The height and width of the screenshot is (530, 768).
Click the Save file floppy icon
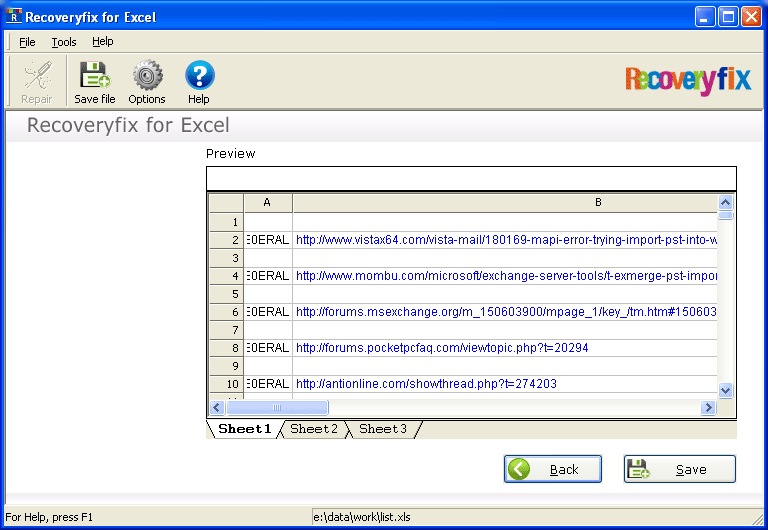coord(95,74)
